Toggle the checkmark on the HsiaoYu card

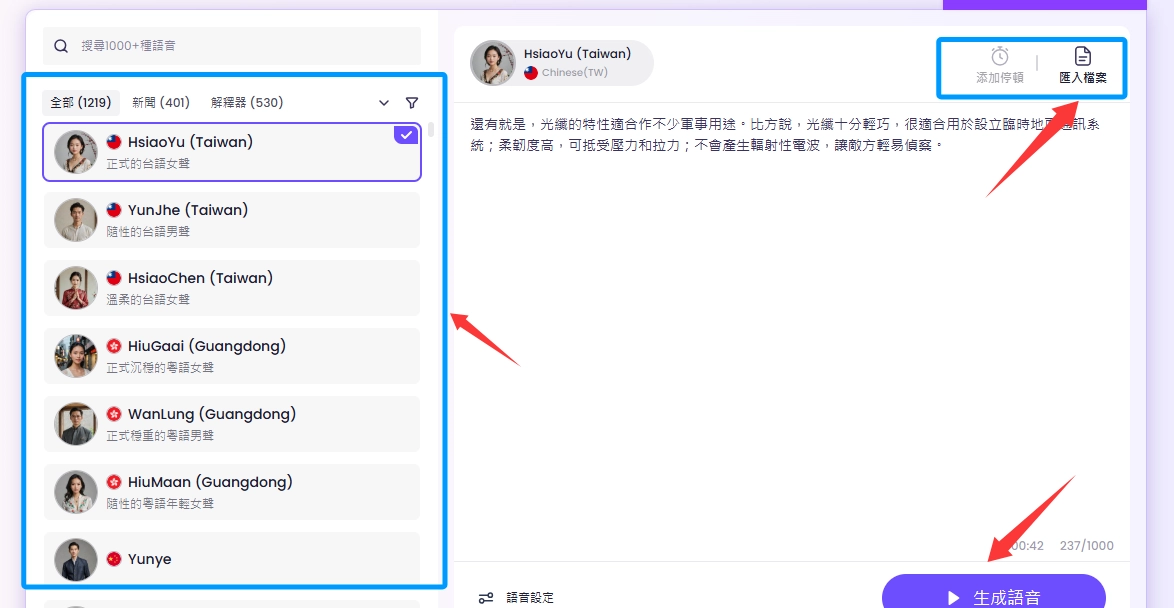(406, 135)
